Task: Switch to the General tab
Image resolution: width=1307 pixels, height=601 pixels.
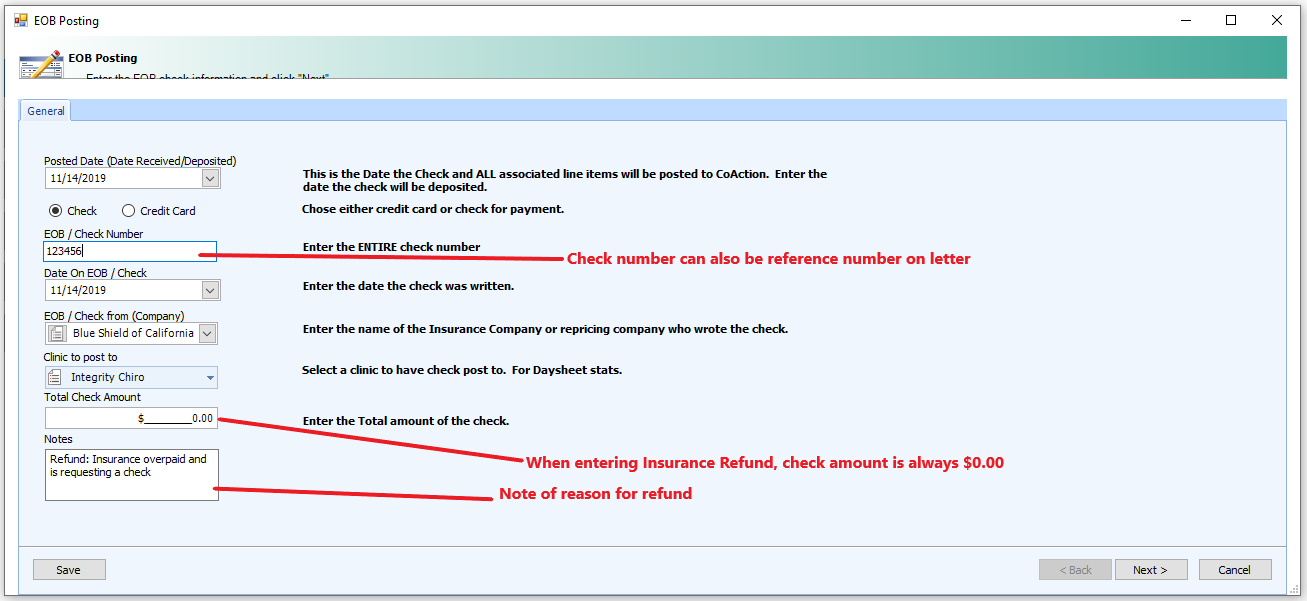Action: pyautogui.click(x=46, y=111)
